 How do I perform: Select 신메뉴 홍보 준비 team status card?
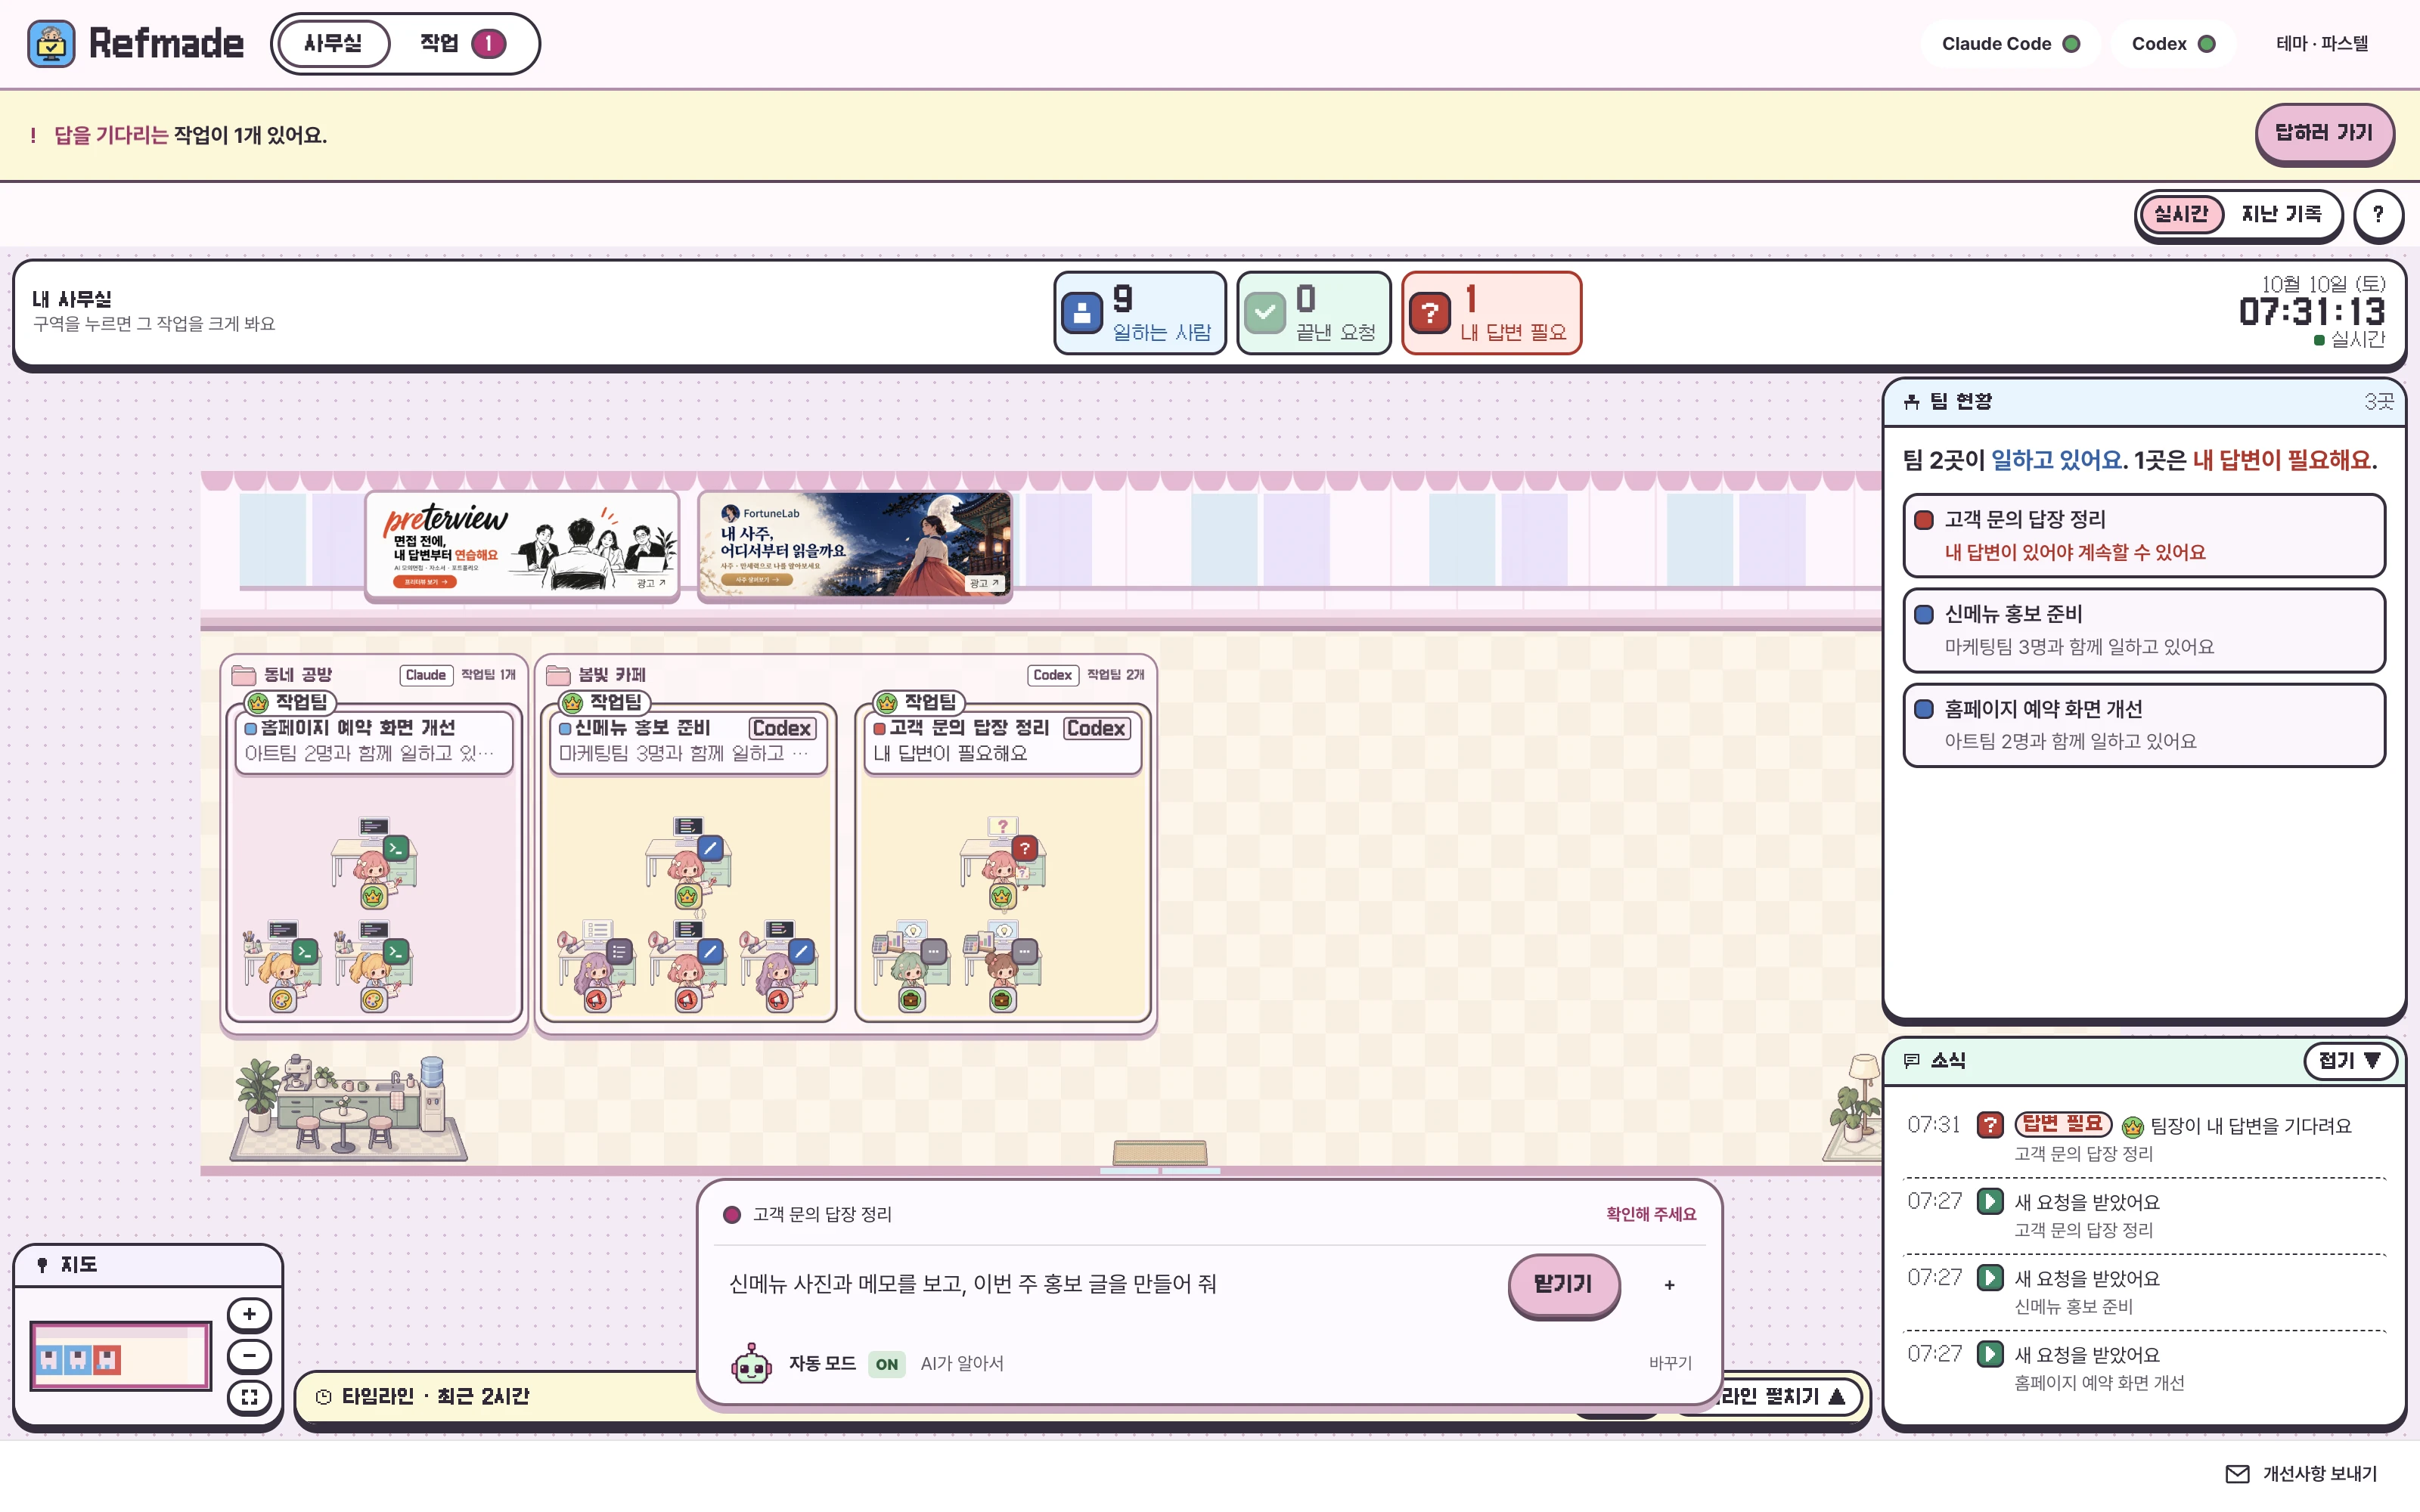2143,630
